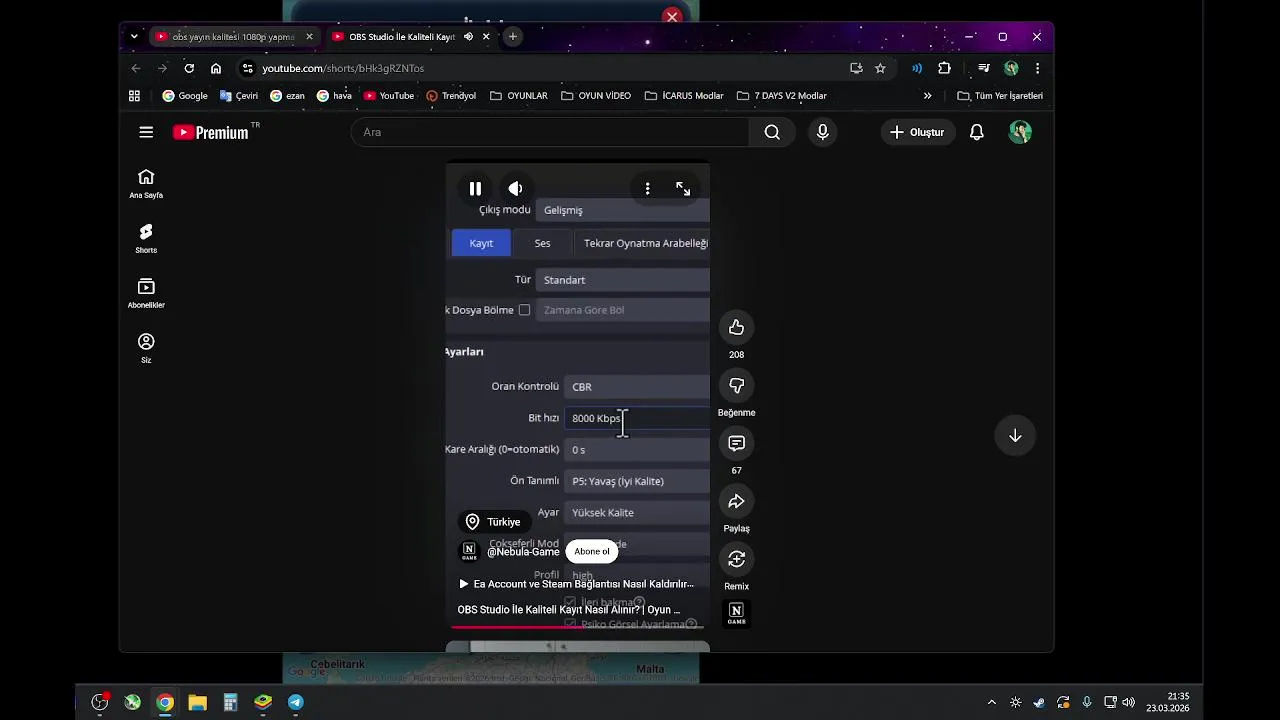Expand the Short to fullscreen
The width and height of the screenshot is (1280, 720).
click(683, 188)
